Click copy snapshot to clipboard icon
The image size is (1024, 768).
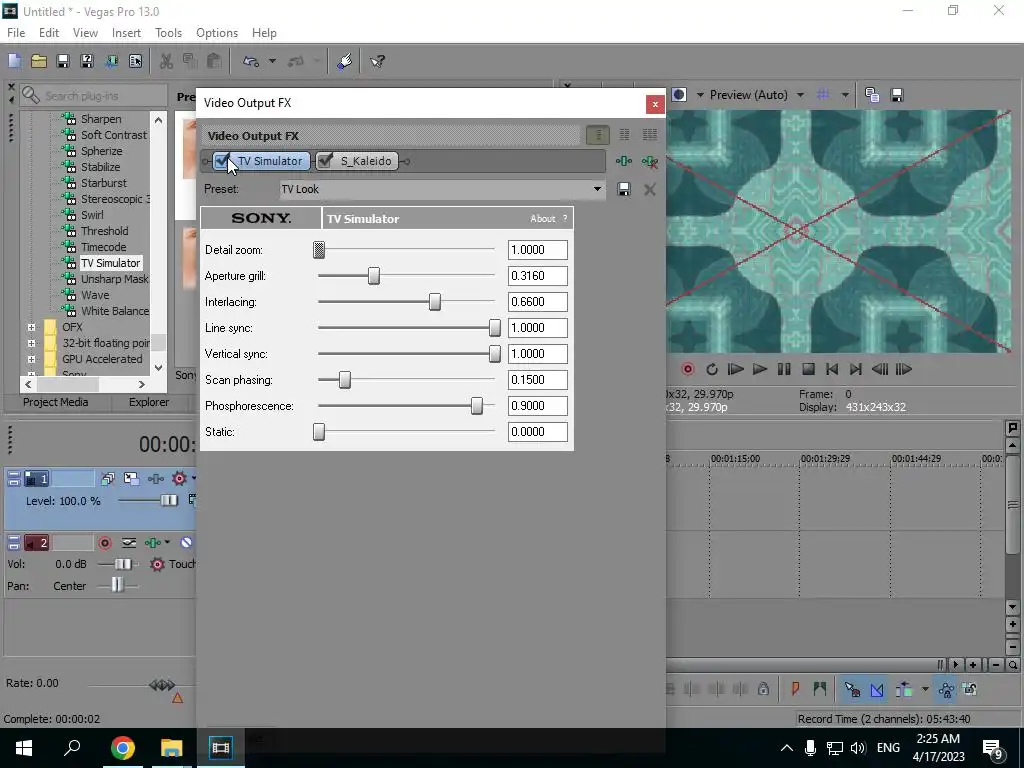point(872,95)
